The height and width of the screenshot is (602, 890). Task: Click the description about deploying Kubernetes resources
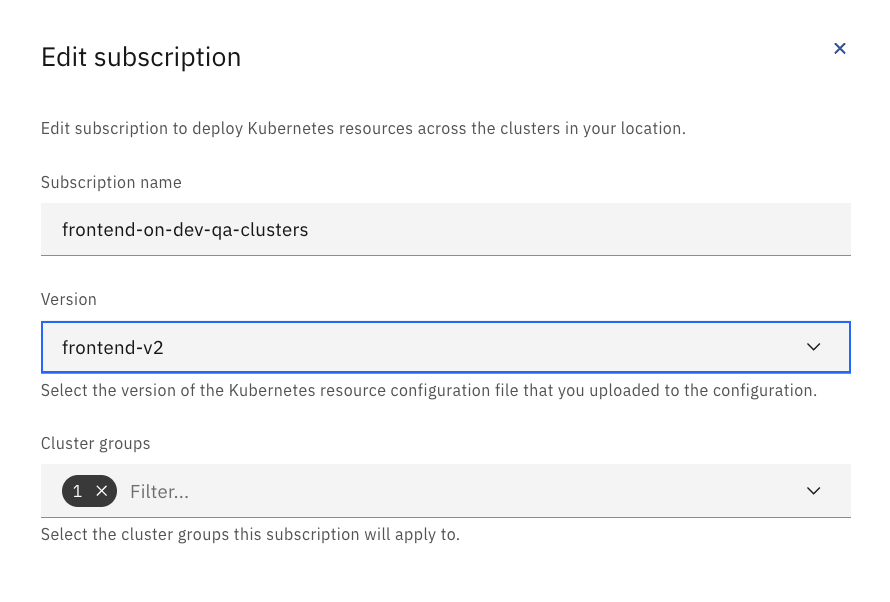click(x=363, y=129)
